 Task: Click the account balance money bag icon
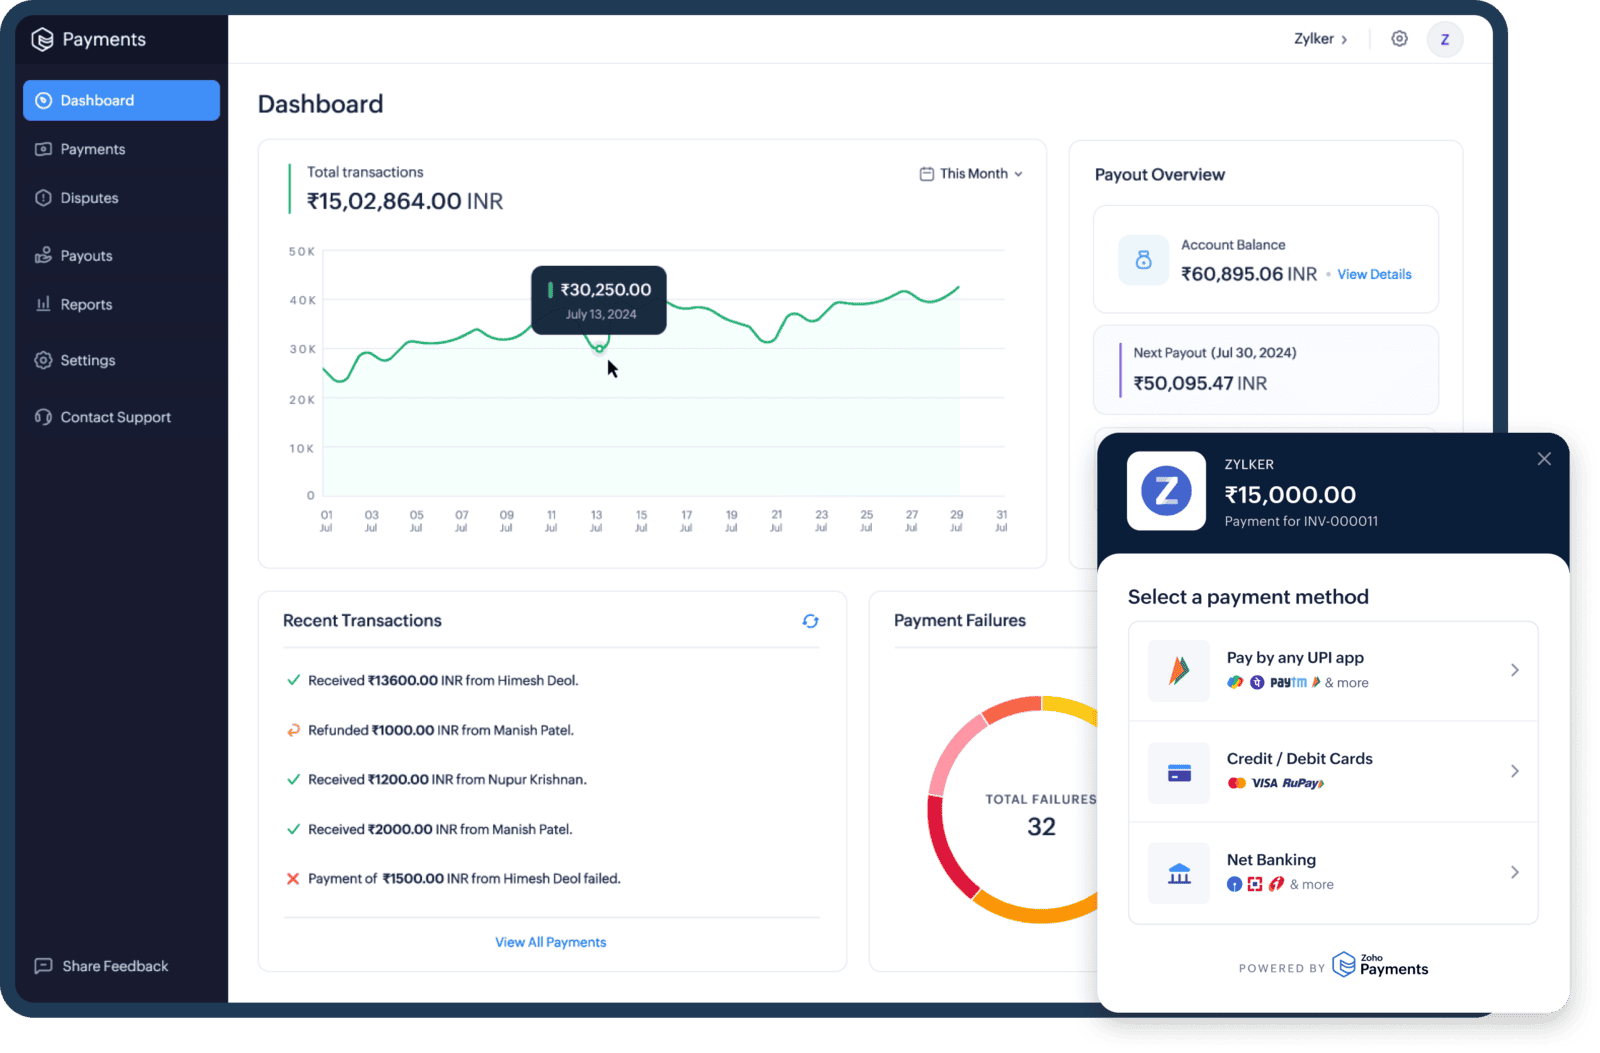(1143, 260)
